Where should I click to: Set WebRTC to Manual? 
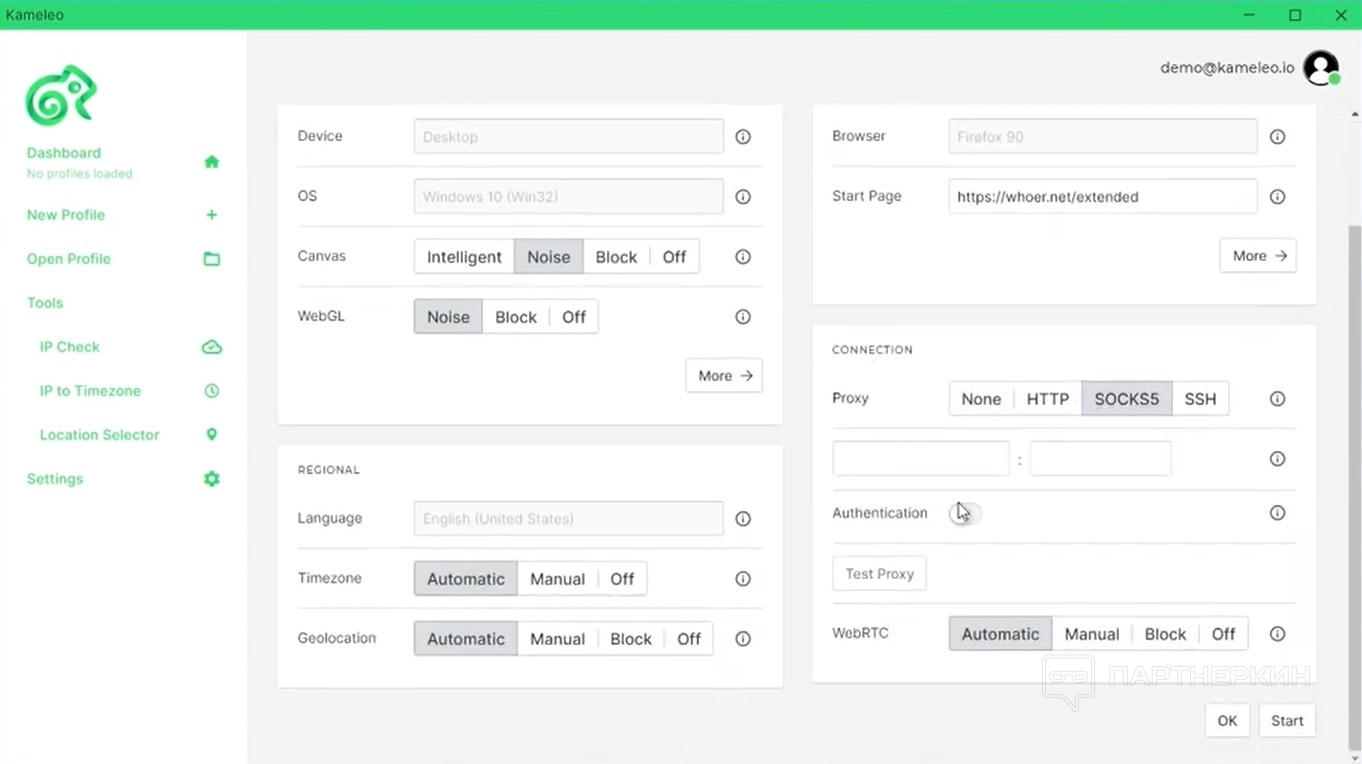(x=1092, y=634)
